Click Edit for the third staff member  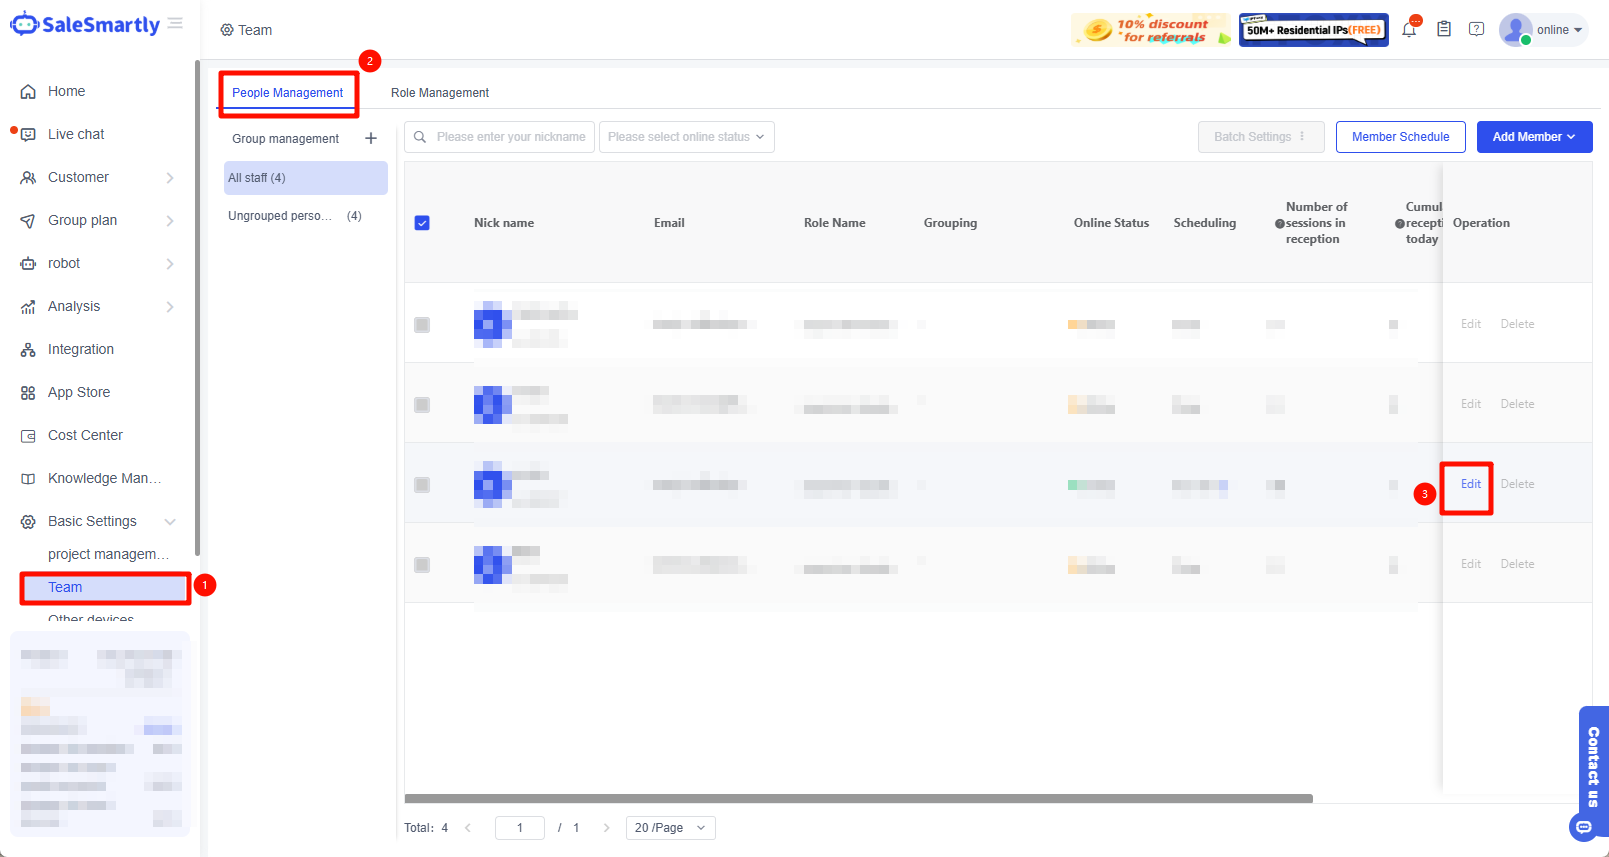[1470, 484]
